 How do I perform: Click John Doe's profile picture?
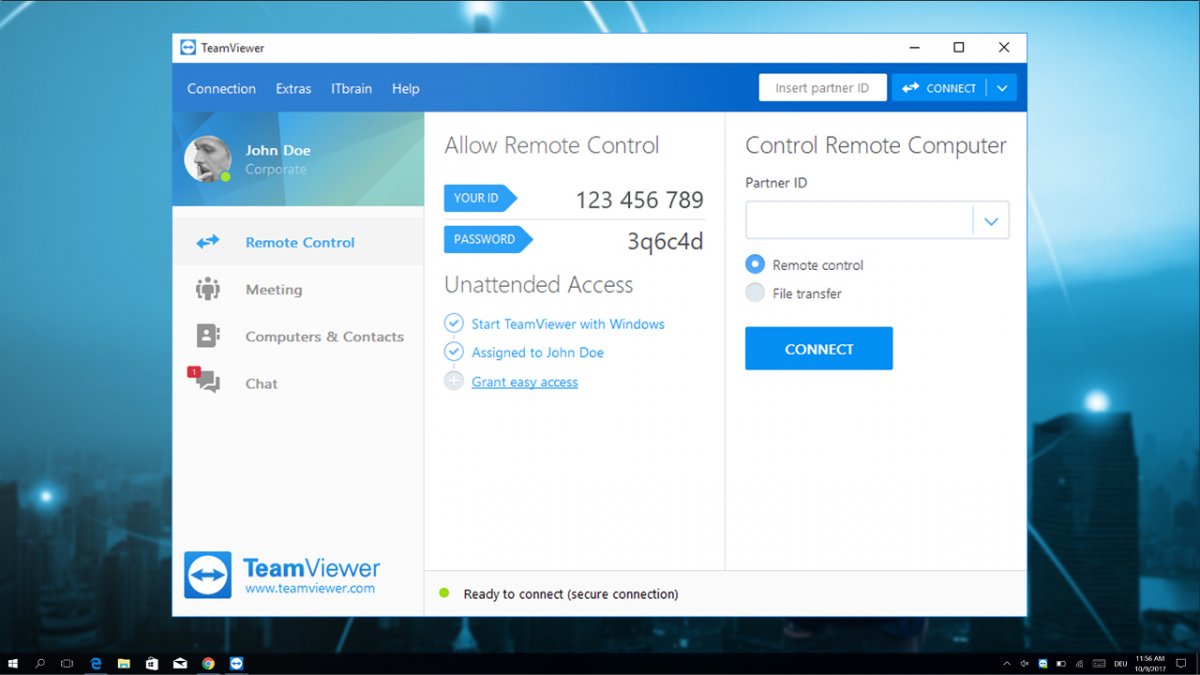[208, 158]
